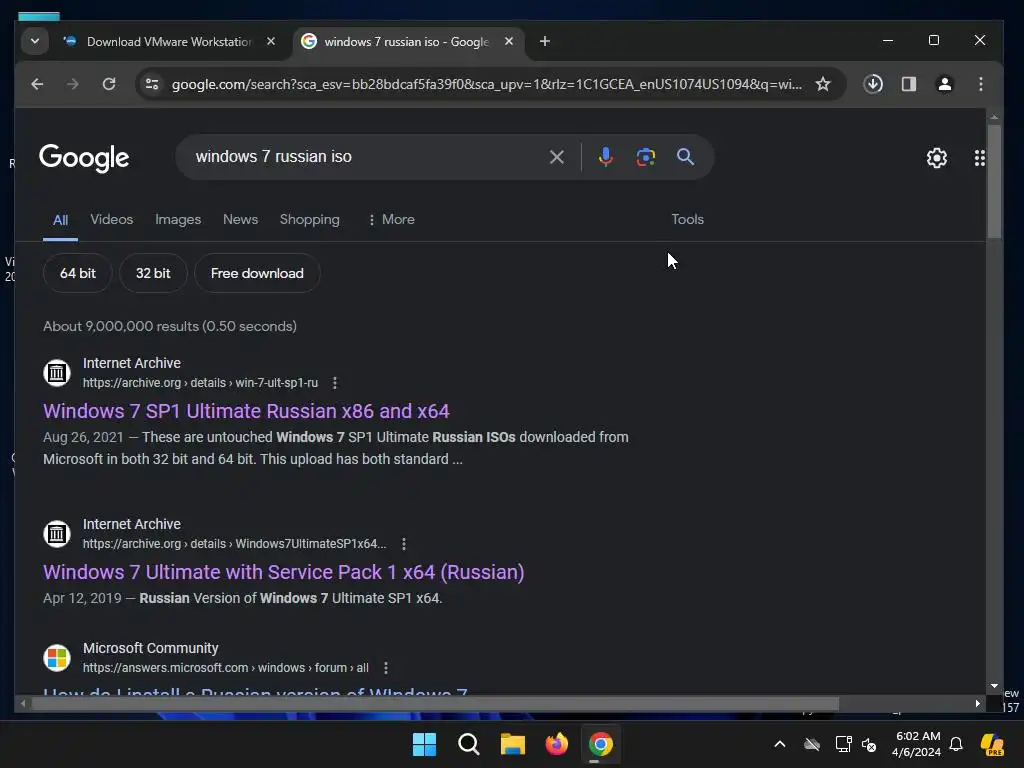Image resolution: width=1024 pixels, height=768 pixels.
Task: Open Google apps grid
Action: [x=979, y=157]
